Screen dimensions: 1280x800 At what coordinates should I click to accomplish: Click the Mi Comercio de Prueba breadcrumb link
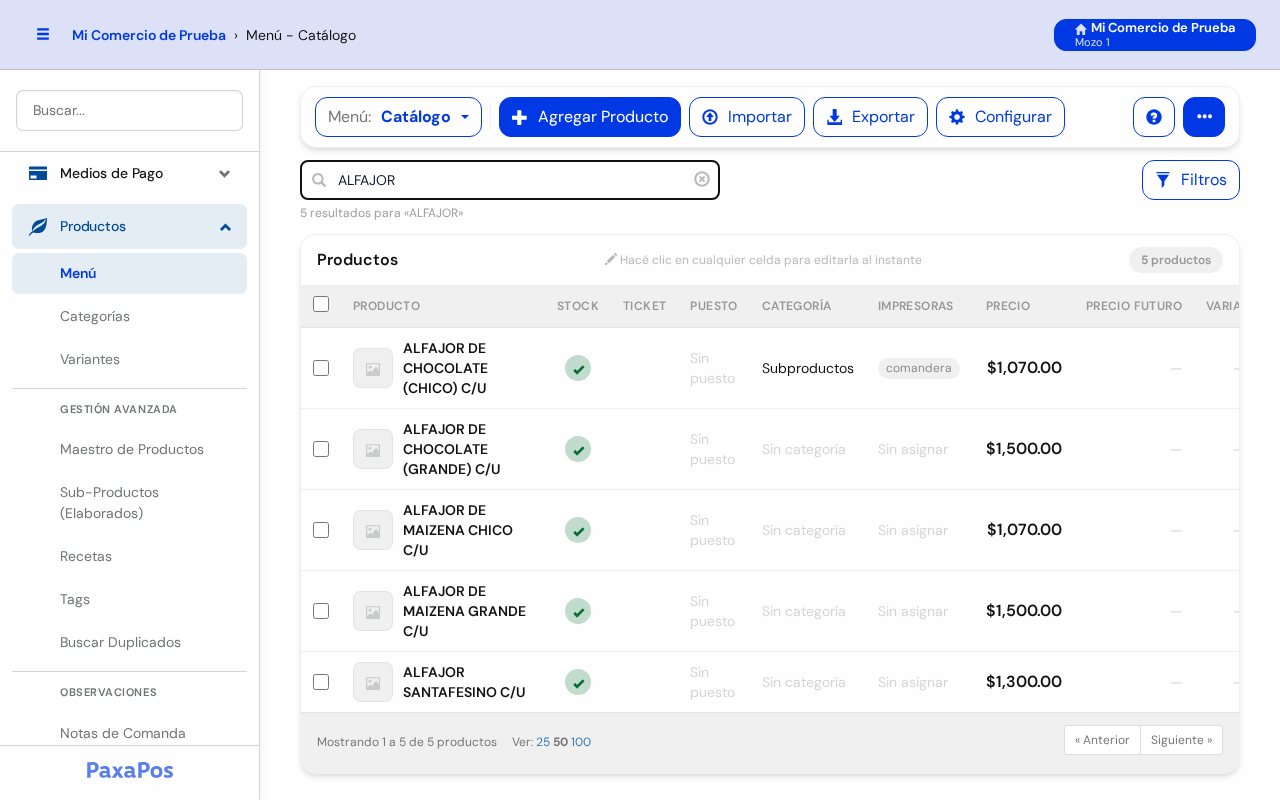pos(149,35)
